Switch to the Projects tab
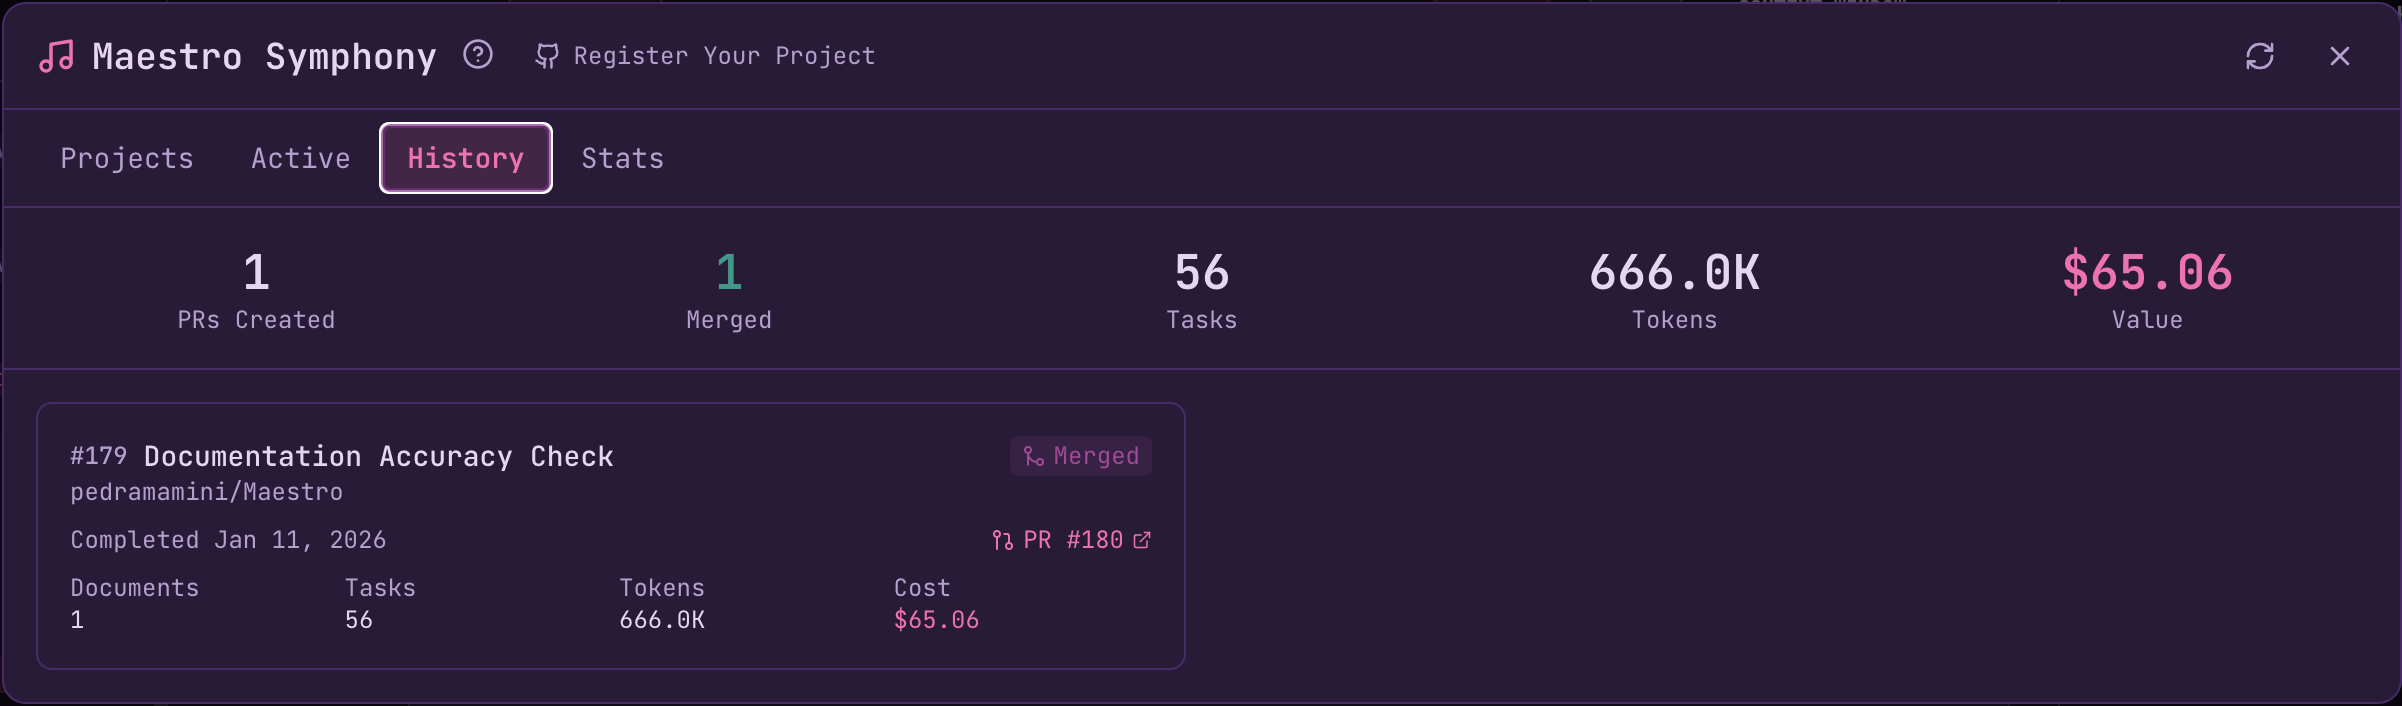This screenshot has width=2402, height=706. pos(126,157)
